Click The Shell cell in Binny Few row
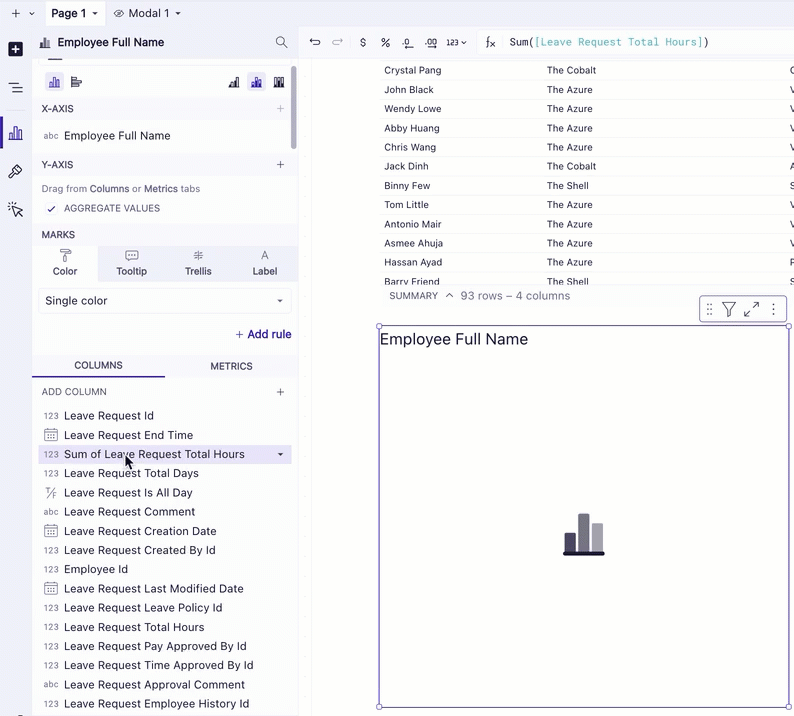This screenshot has width=794, height=716. coord(568,186)
